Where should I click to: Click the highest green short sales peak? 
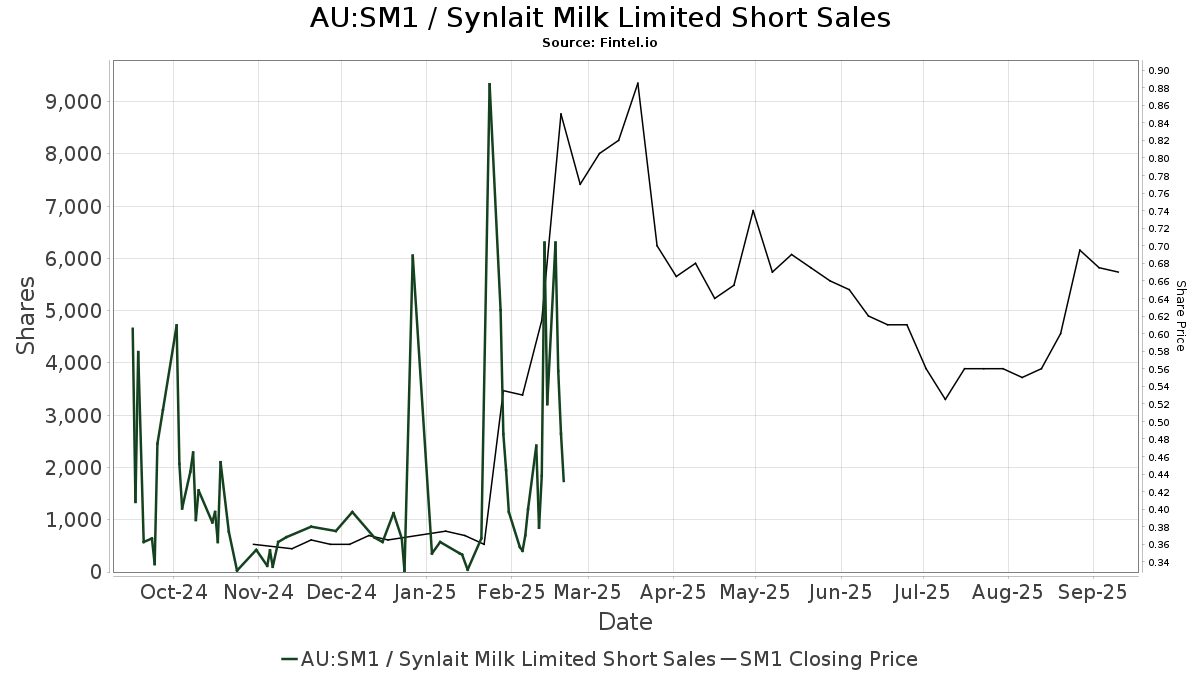point(489,84)
